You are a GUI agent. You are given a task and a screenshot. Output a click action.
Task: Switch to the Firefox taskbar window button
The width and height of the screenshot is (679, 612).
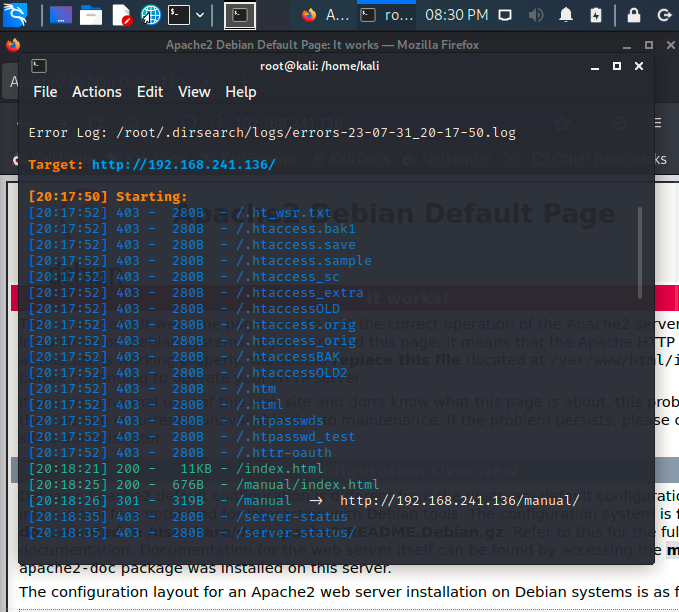324,15
